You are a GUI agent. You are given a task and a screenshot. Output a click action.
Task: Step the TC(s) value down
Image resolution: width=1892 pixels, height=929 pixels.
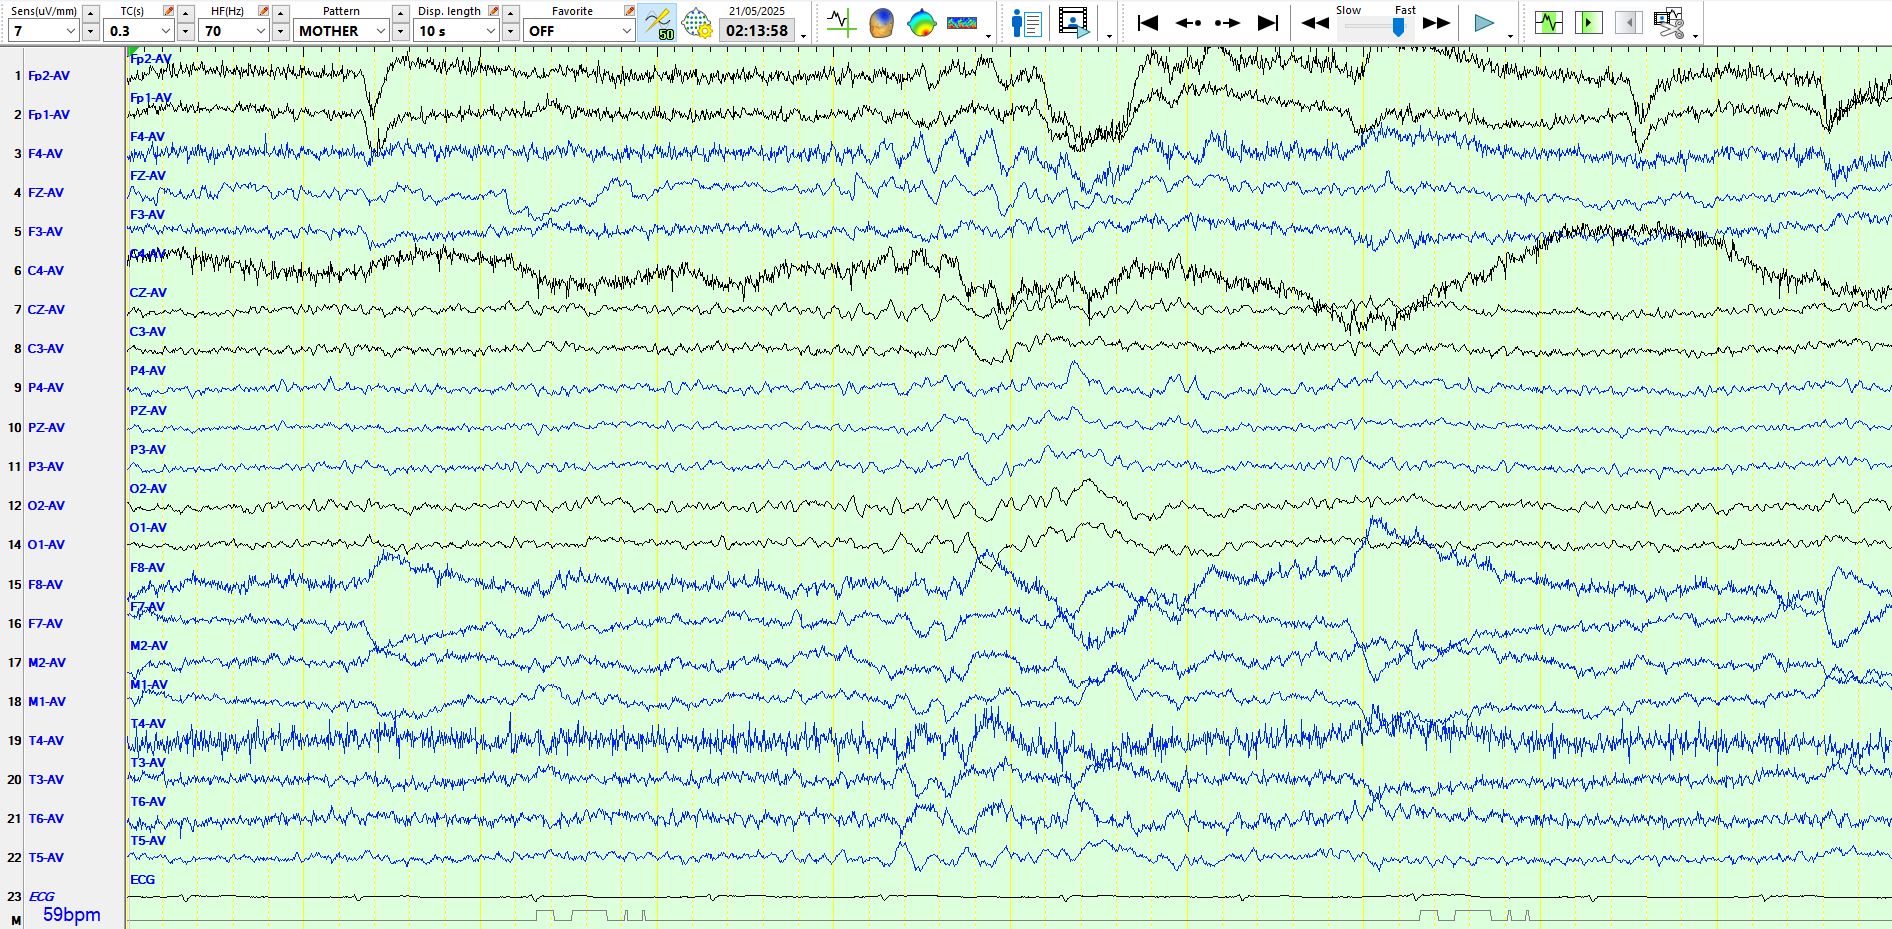186,31
